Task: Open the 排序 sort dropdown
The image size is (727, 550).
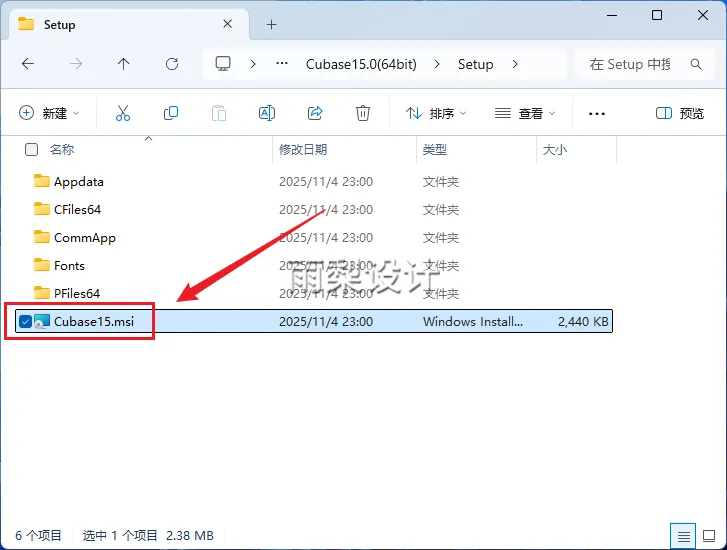Action: (436, 113)
